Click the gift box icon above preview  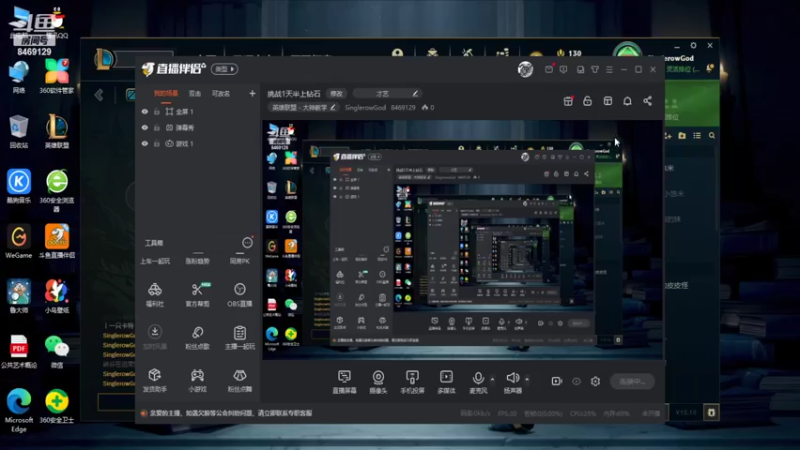pyautogui.click(x=568, y=101)
